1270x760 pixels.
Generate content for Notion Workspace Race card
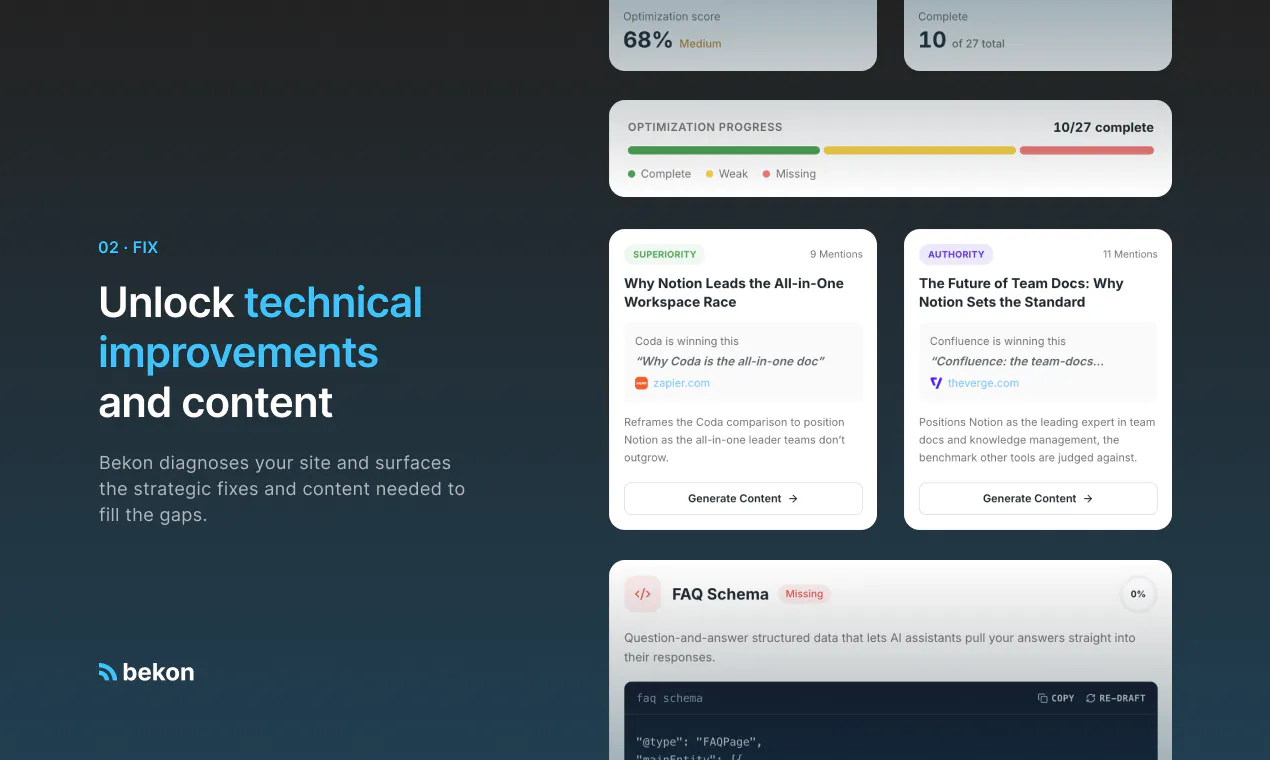tap(743, 498)
